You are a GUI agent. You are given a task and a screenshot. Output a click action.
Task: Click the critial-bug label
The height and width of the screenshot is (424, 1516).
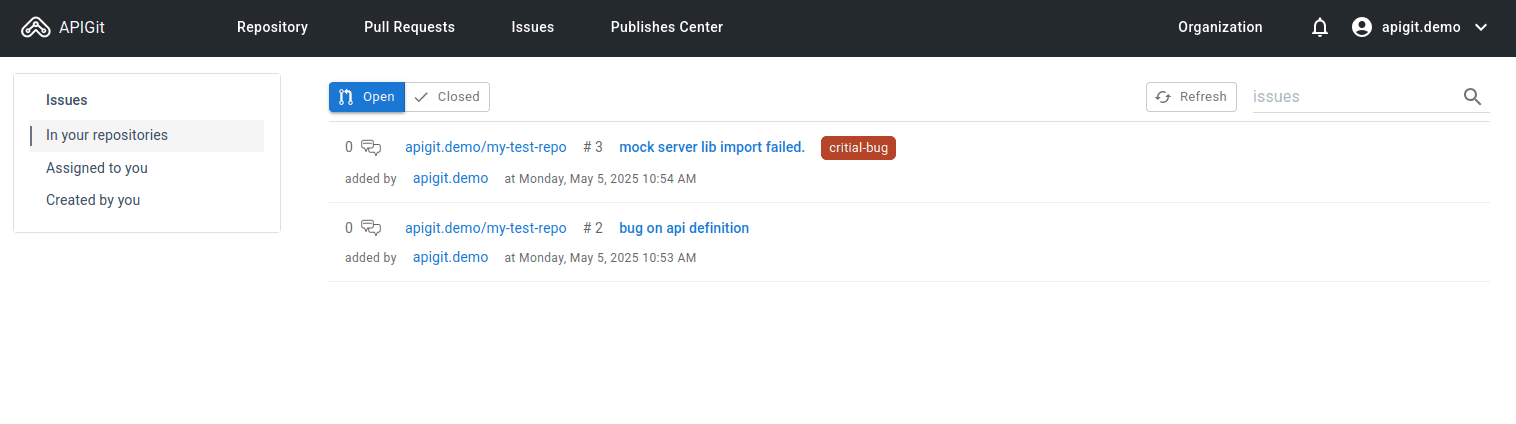[x=858, y=148]
